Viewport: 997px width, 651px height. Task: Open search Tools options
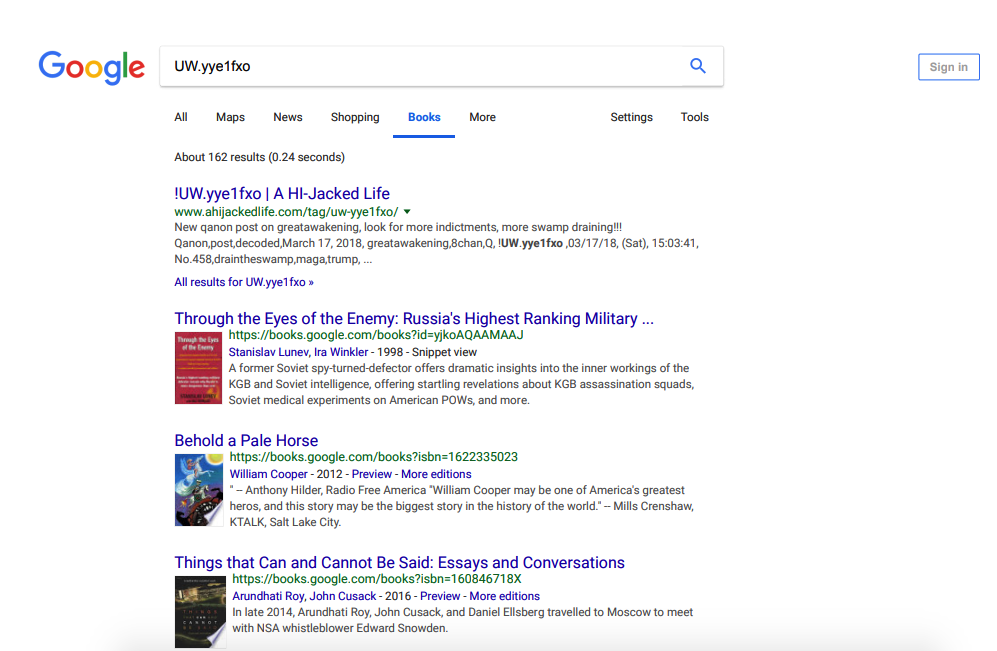(x=694, y=117)
